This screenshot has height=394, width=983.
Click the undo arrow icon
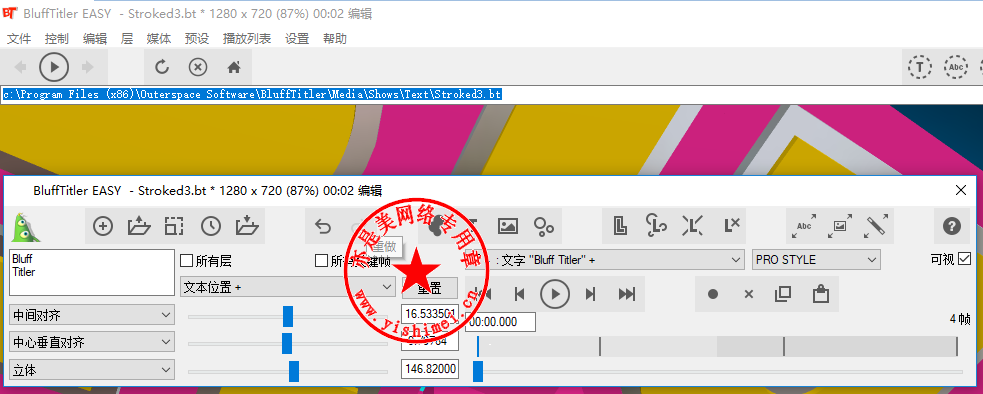[323, 226]
